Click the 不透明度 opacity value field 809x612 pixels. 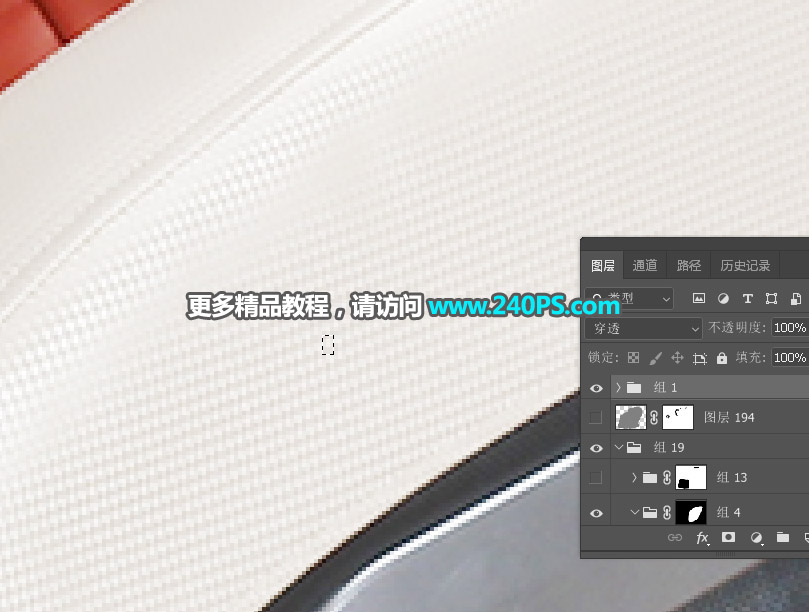790,328
